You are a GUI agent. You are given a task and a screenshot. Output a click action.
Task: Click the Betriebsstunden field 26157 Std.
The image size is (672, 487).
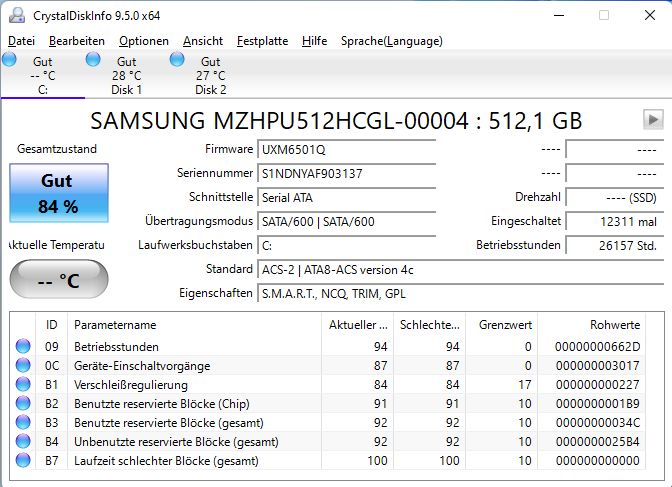pos(615,246)
